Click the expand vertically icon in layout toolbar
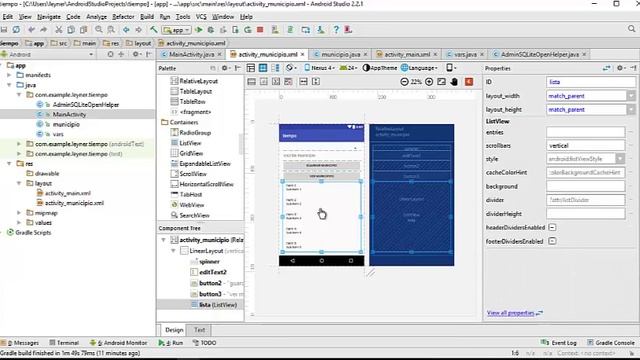The width and height of the screenshot is (640, 360). (x=316, y=82)
